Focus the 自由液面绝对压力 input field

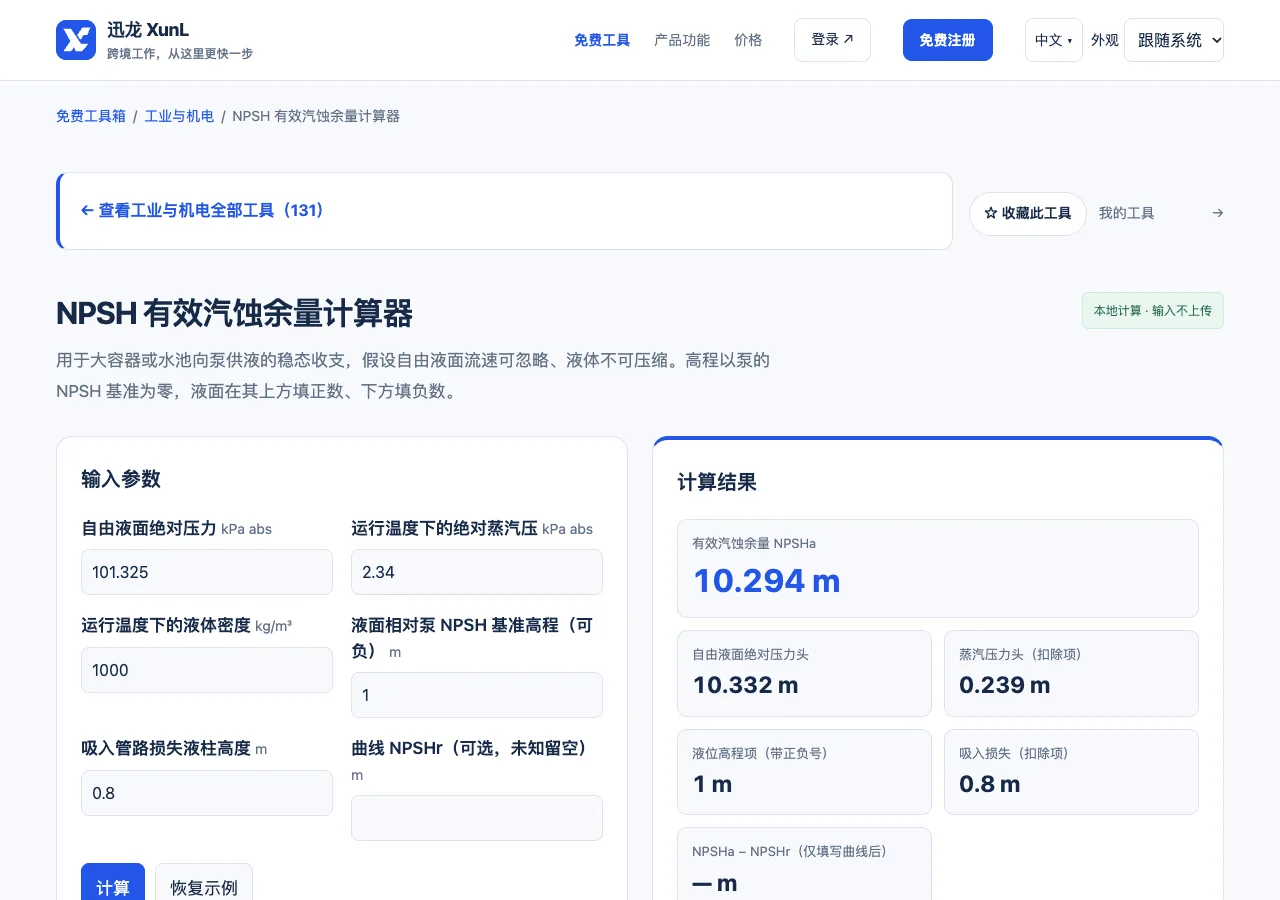coord(207,572)
